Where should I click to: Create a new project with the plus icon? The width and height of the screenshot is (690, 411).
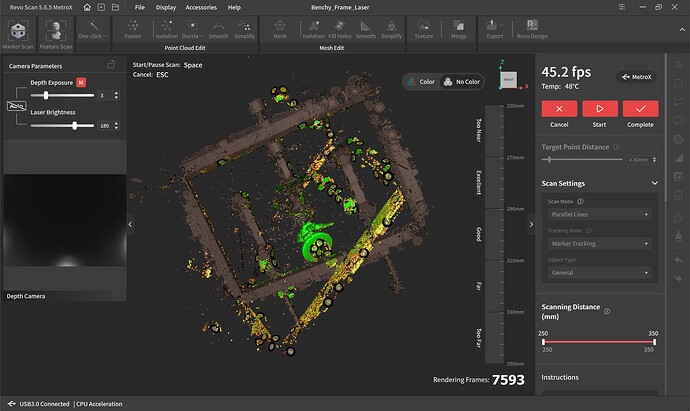[x=101, y=7]
